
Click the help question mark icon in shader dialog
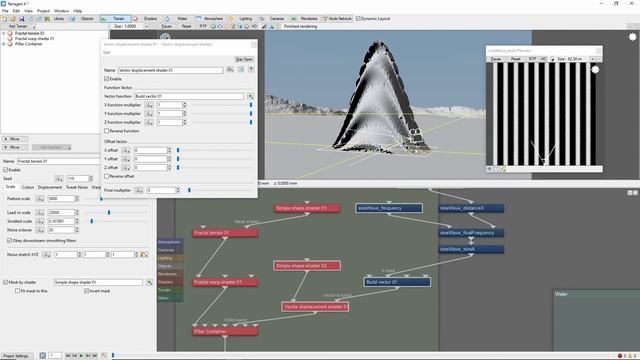point(251,70)
